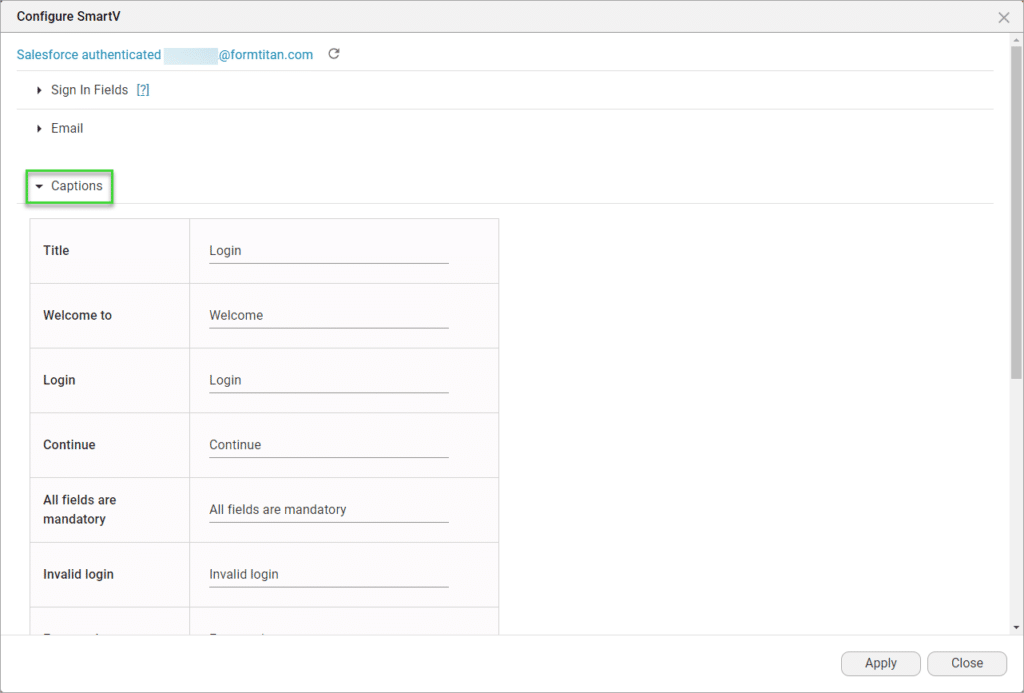This screenshot has height=693, width=1024.
Task: Focus the Login caption text field
Action: click(x=328, y=381)
